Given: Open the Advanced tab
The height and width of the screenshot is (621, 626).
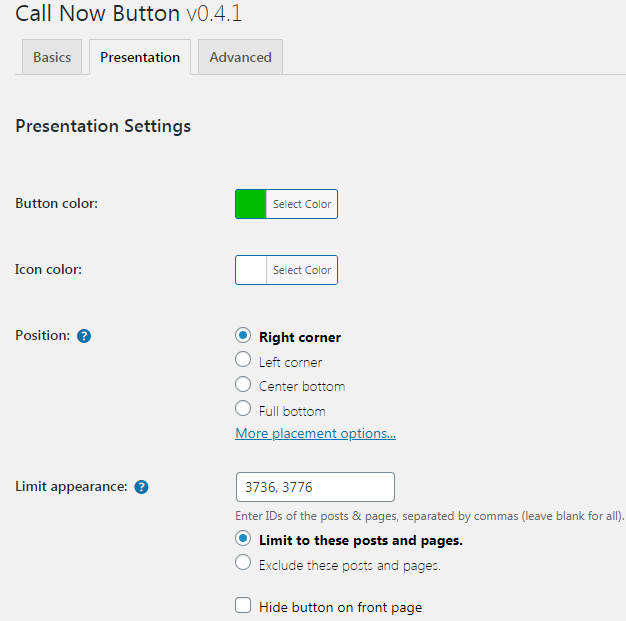Looking at the screenshot, I should point(240,57).
